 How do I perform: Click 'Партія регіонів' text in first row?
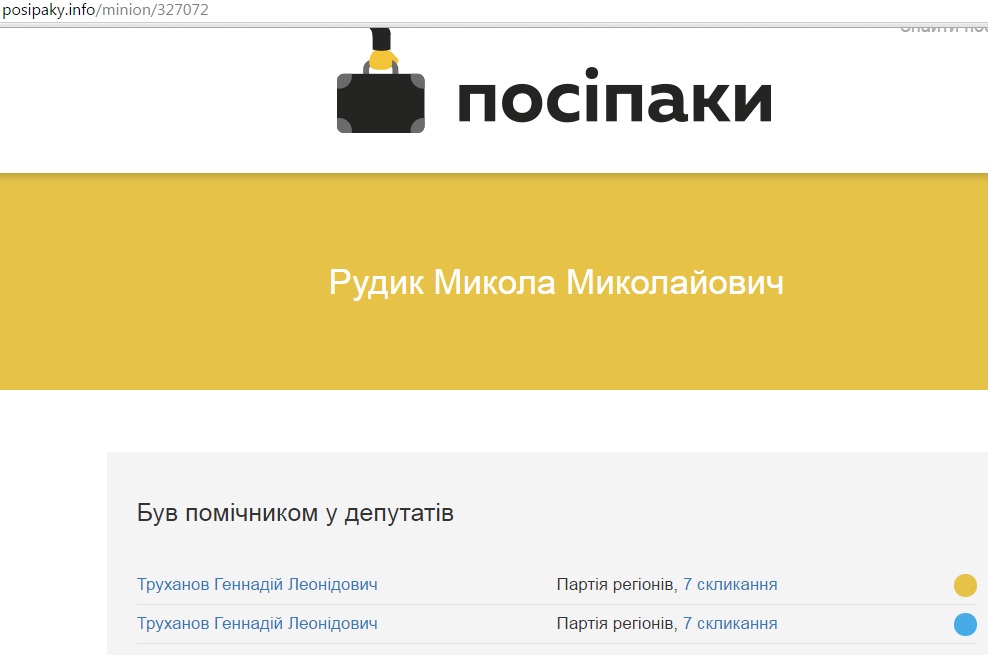tap(615, 585)
